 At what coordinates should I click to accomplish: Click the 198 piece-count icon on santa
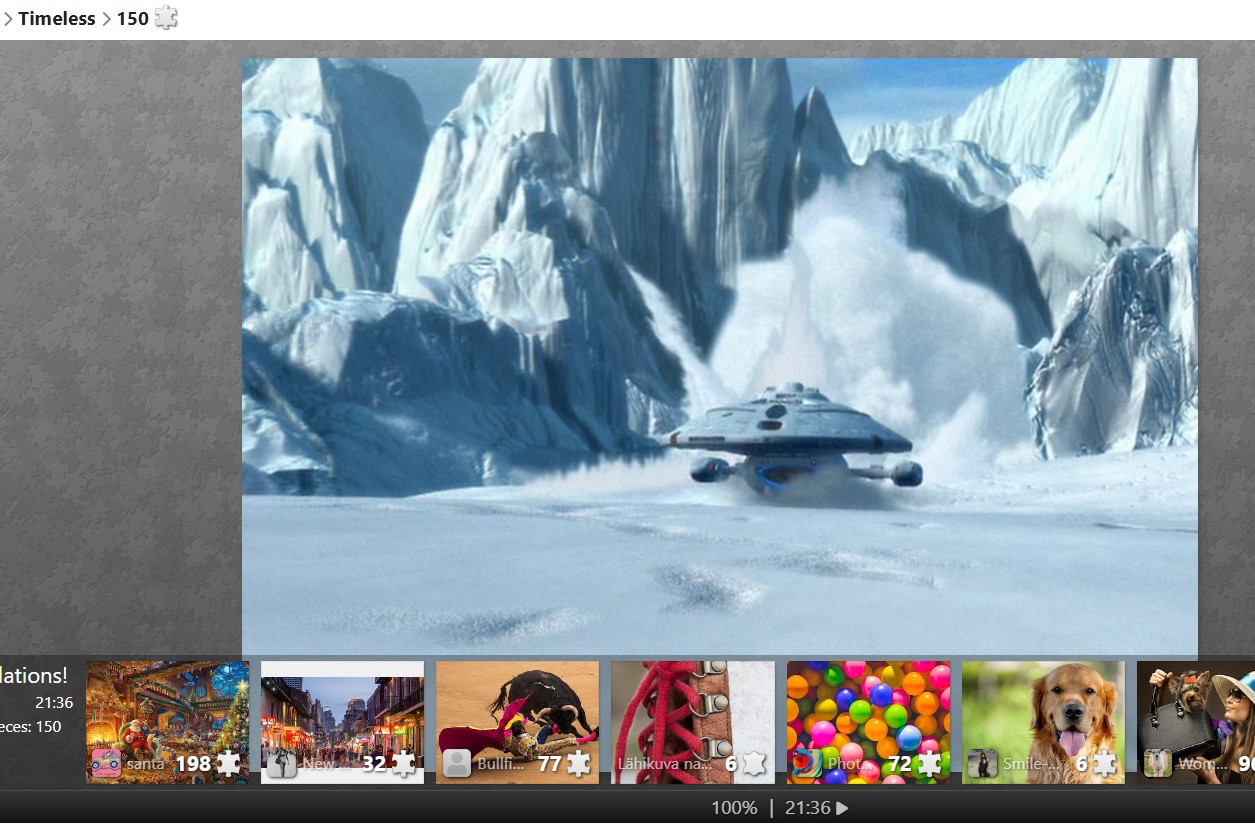pos(229,764)
